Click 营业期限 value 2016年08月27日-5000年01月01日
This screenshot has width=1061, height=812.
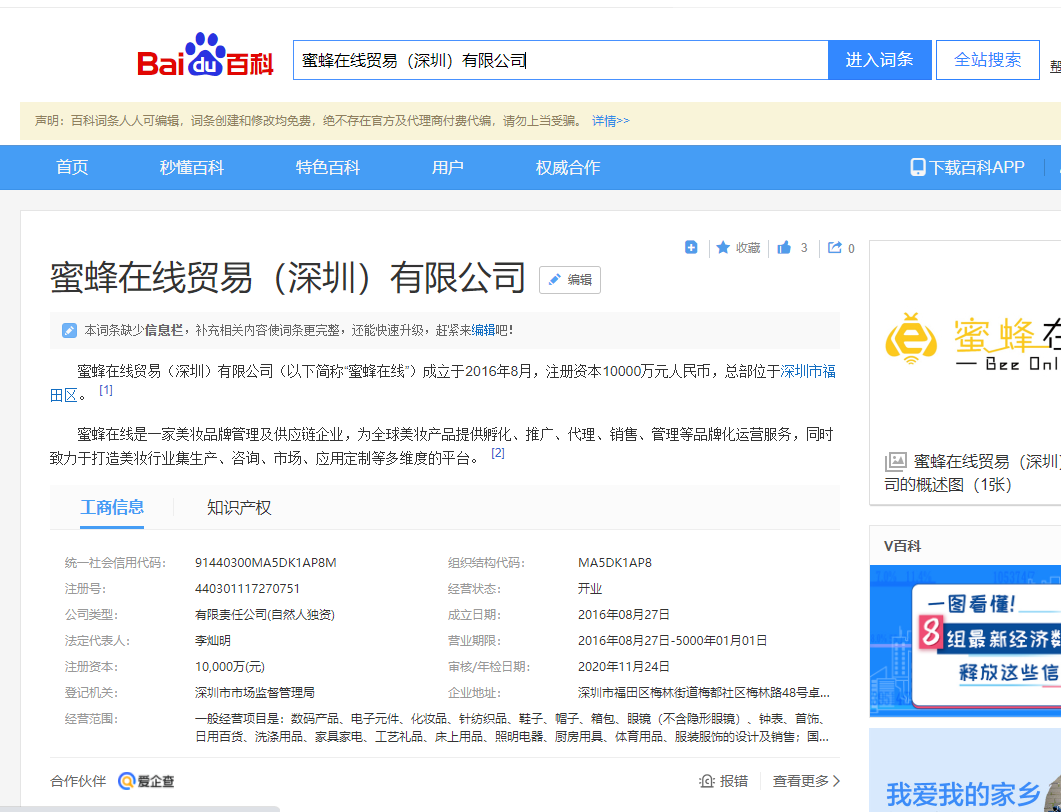pyautogui.click(x=673, y=640)
